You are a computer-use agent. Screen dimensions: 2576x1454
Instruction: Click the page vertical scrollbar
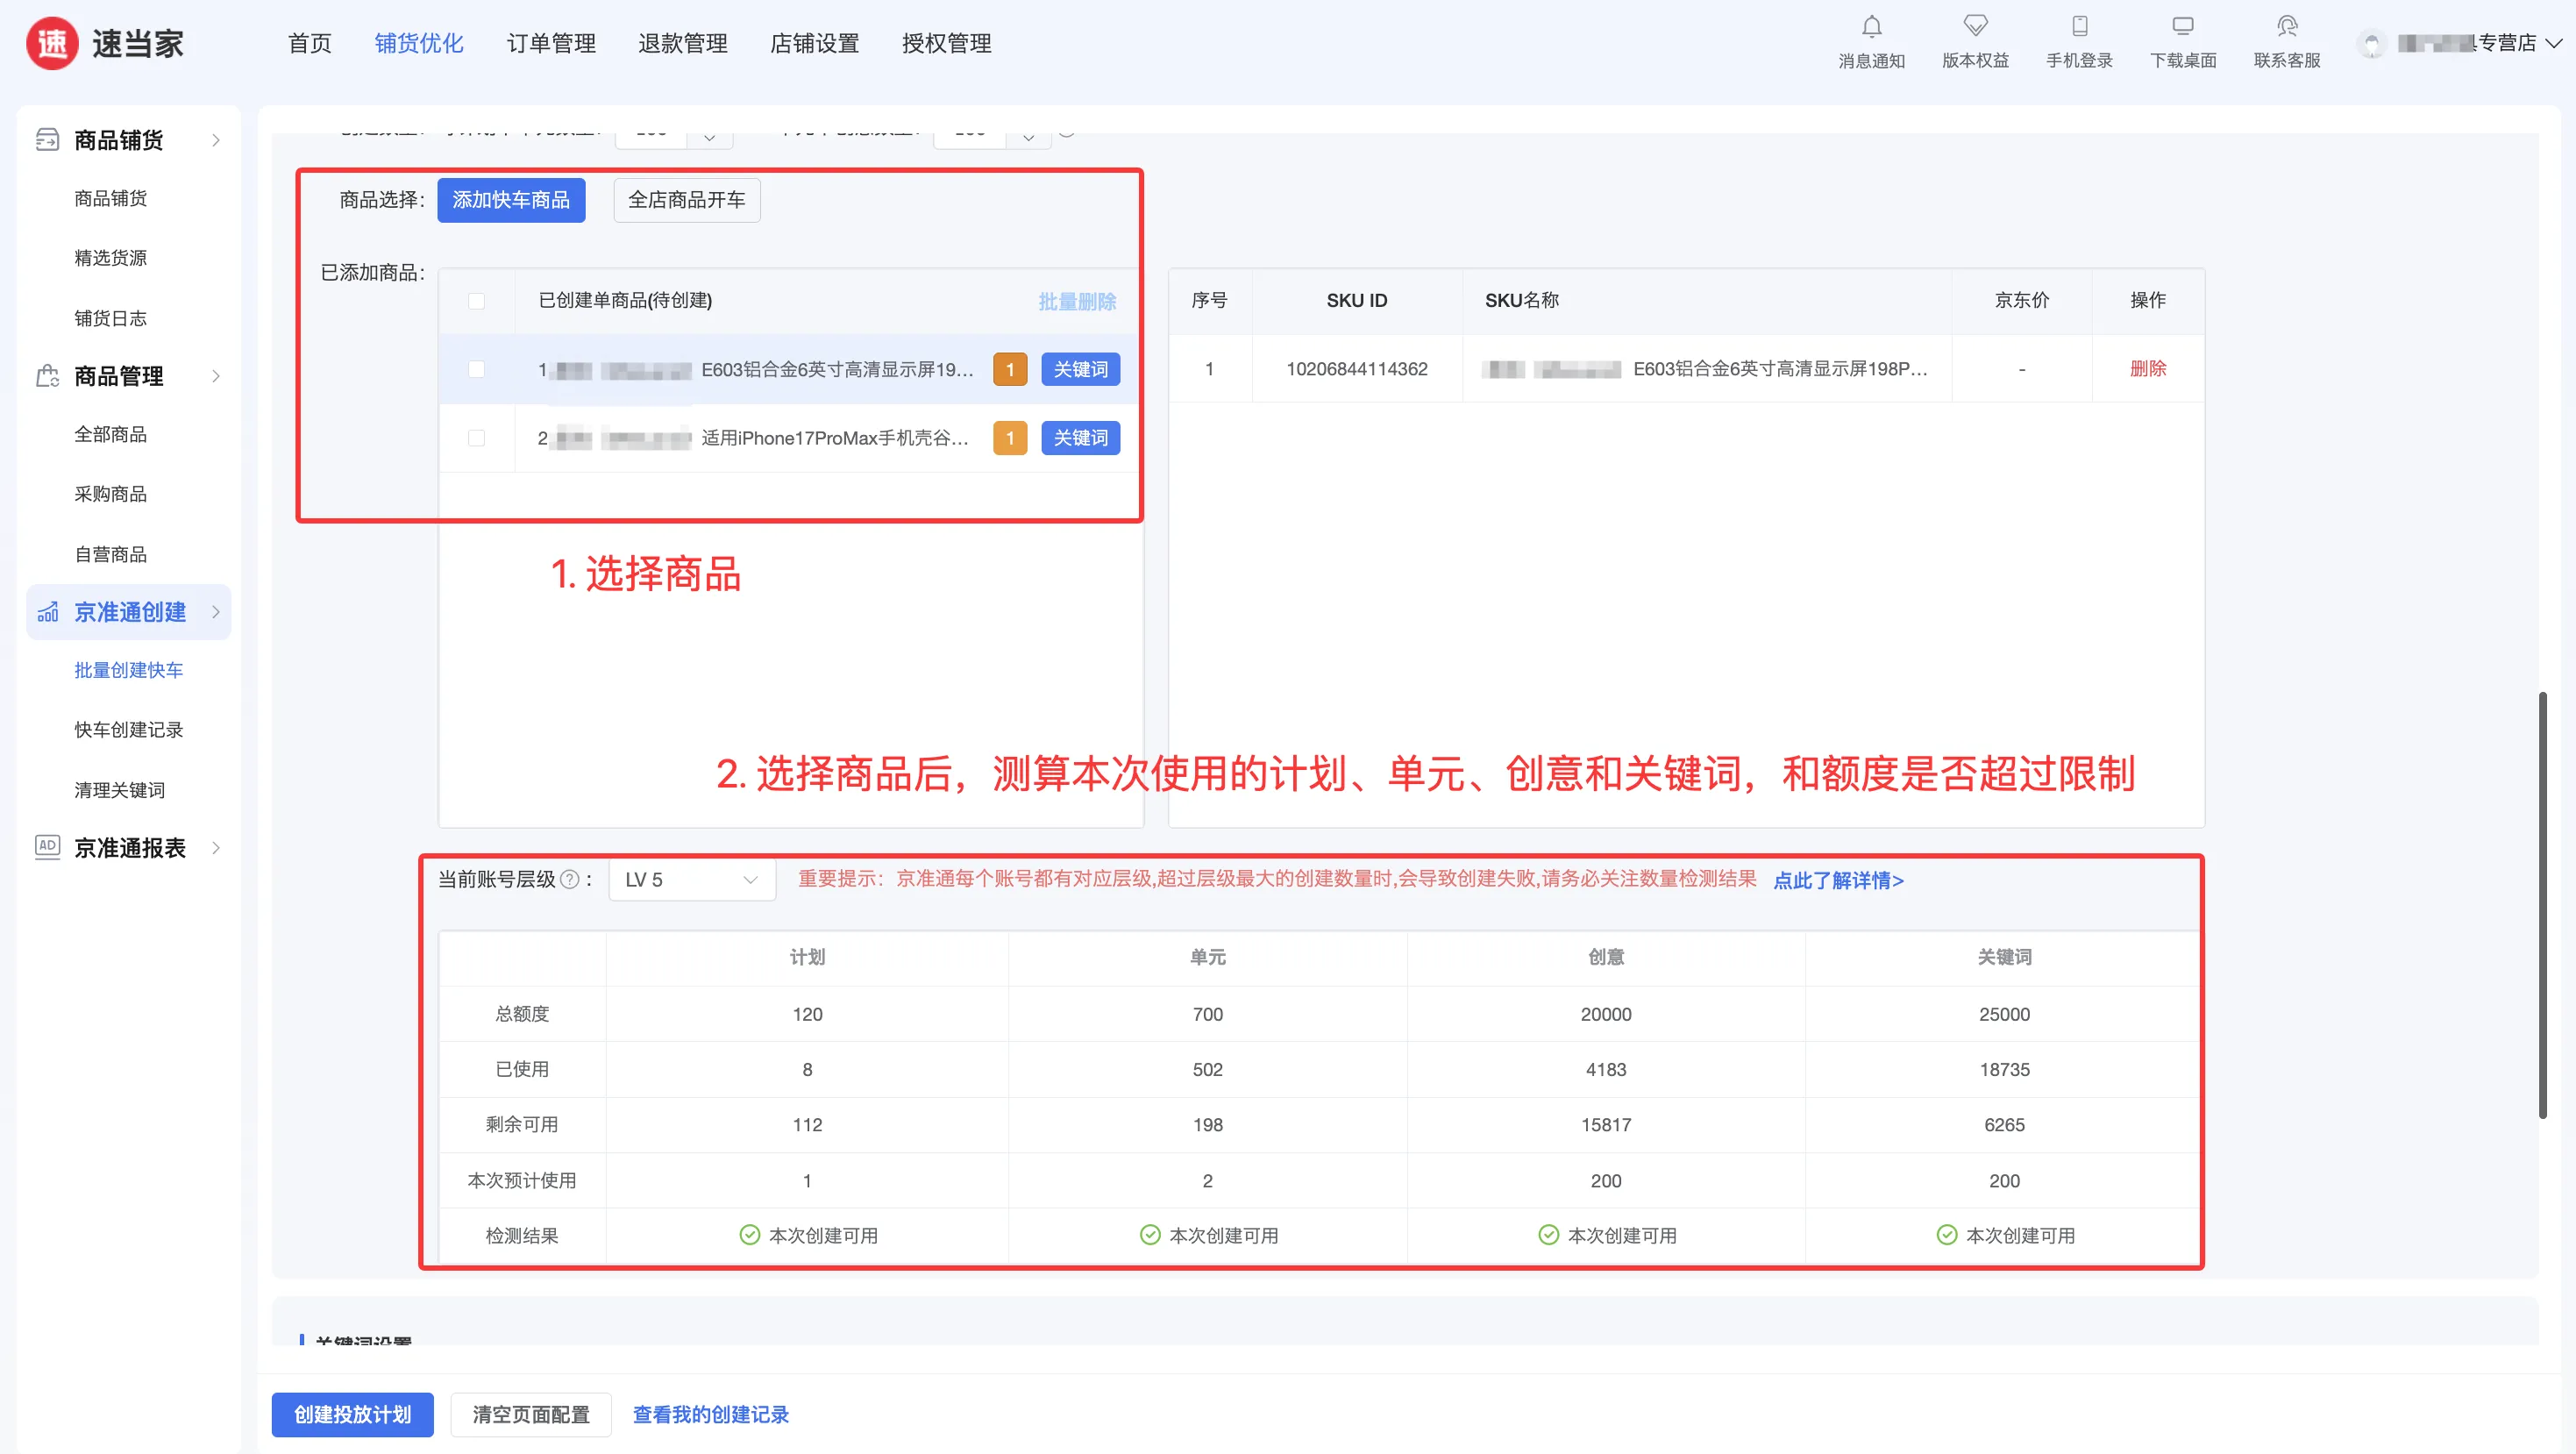[2542, 905]
